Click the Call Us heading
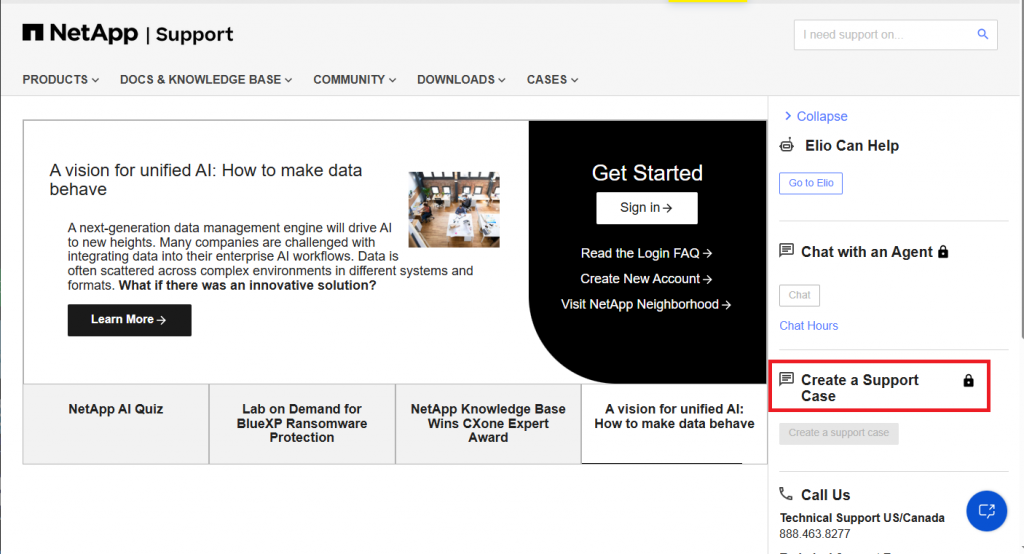 point(825,495)
